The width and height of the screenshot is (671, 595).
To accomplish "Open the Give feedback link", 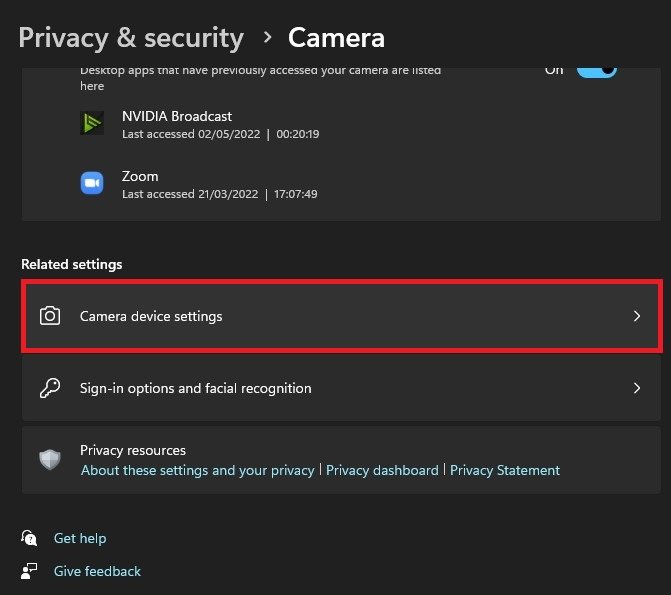I will tap(97, 571).
